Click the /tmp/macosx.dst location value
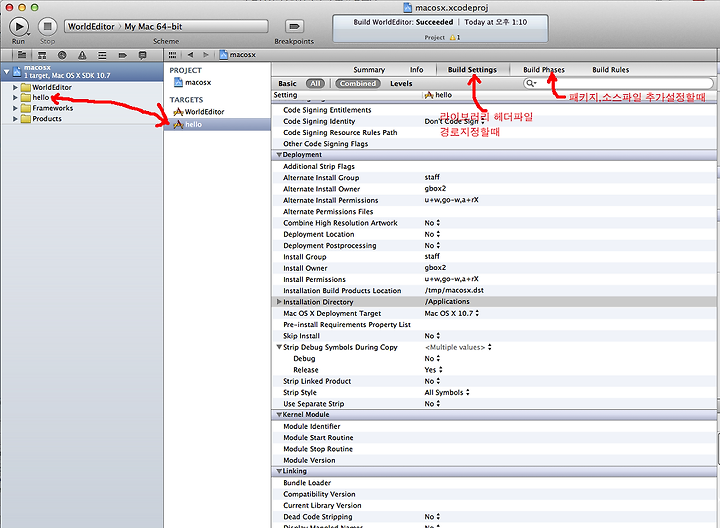 [454, 290]
